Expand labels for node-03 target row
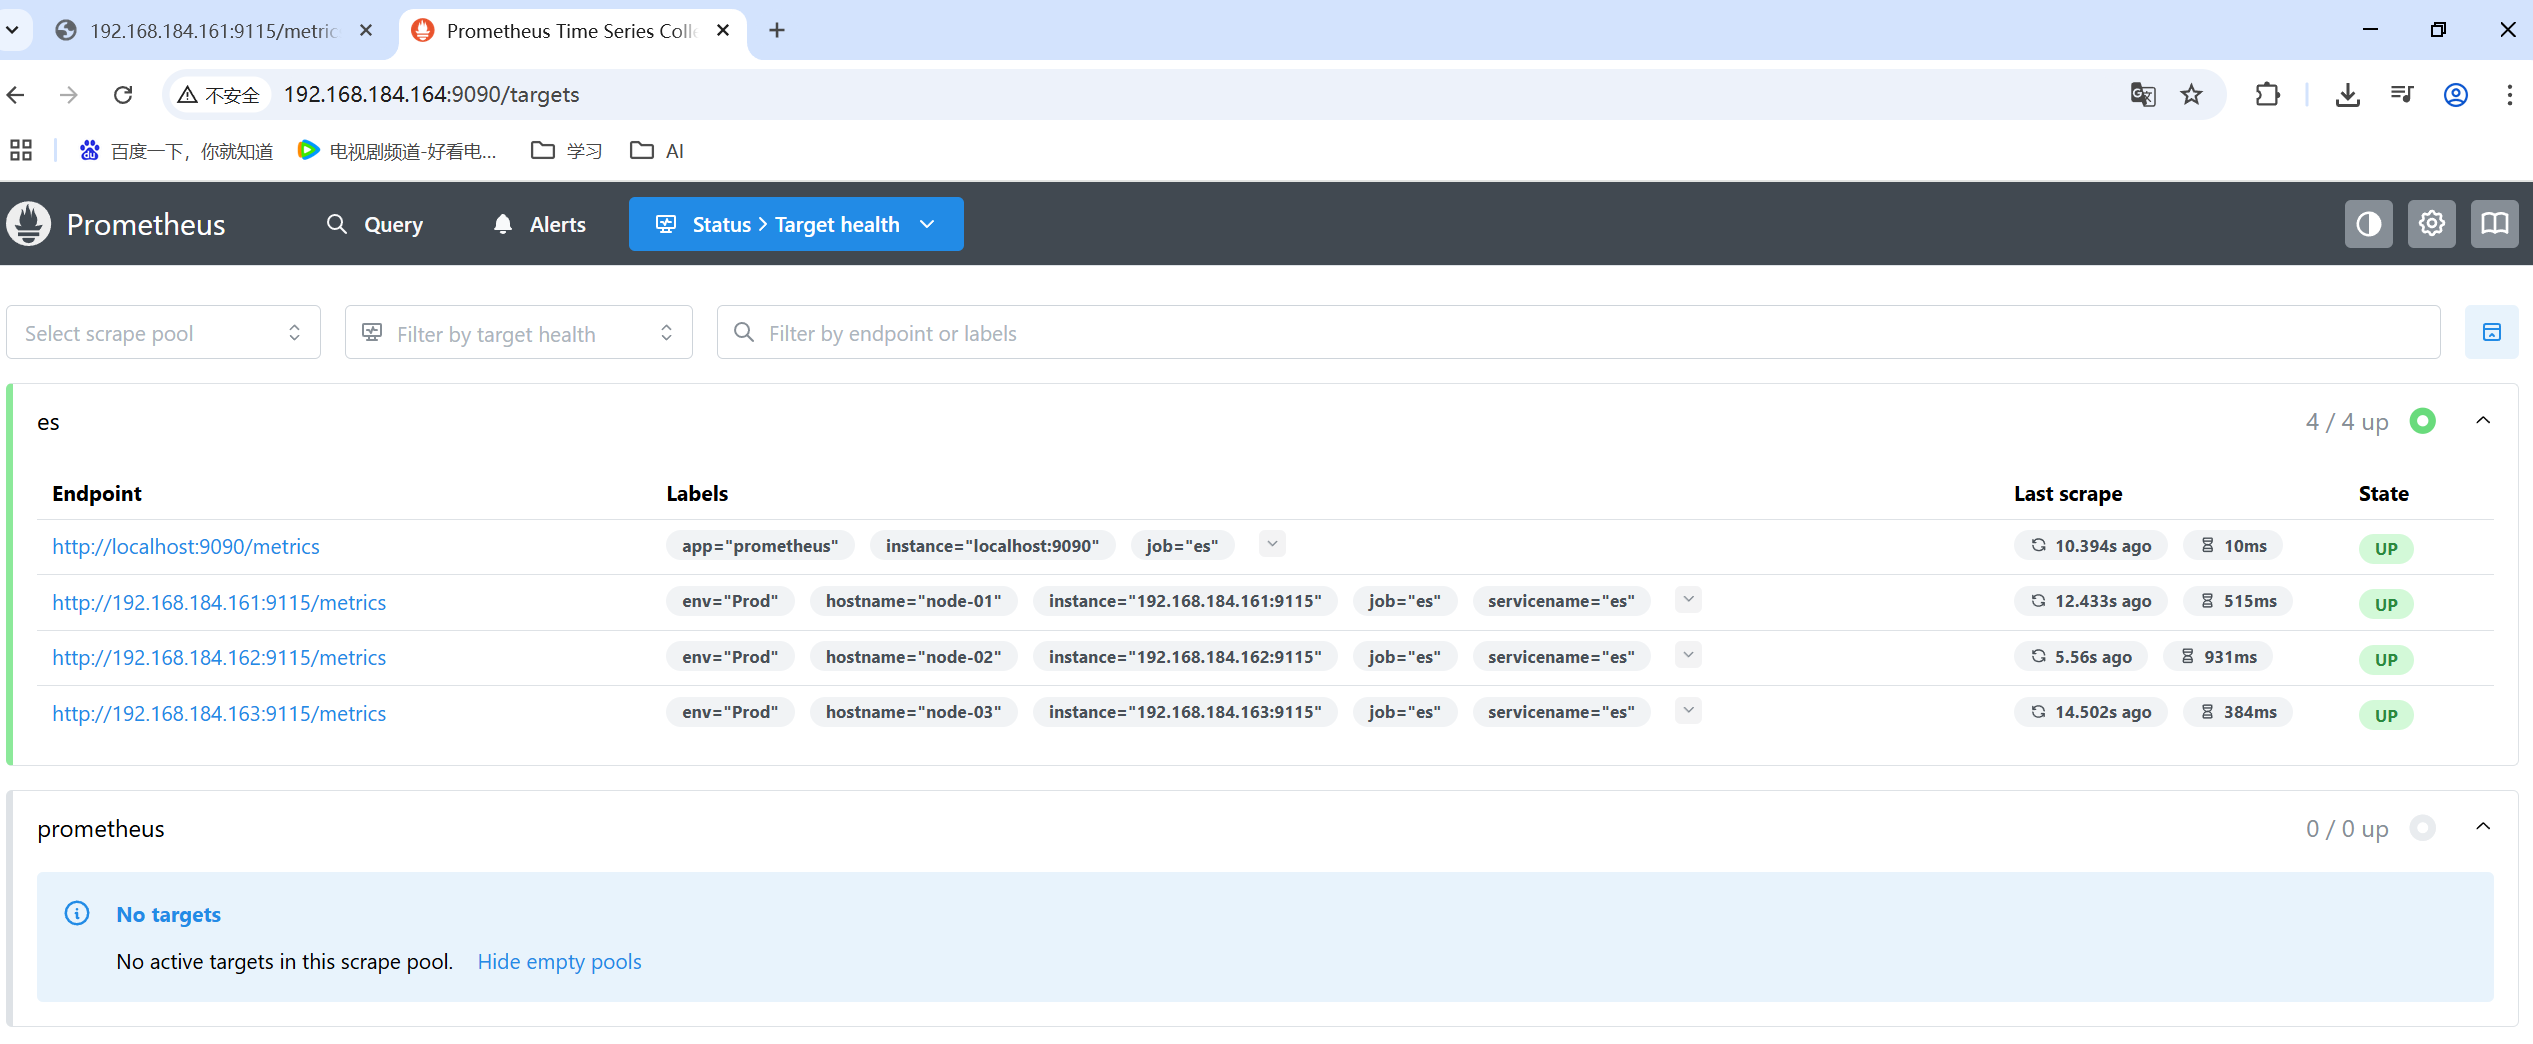The height and width of the screenshot is (1044, 2533). point(1688,711)
